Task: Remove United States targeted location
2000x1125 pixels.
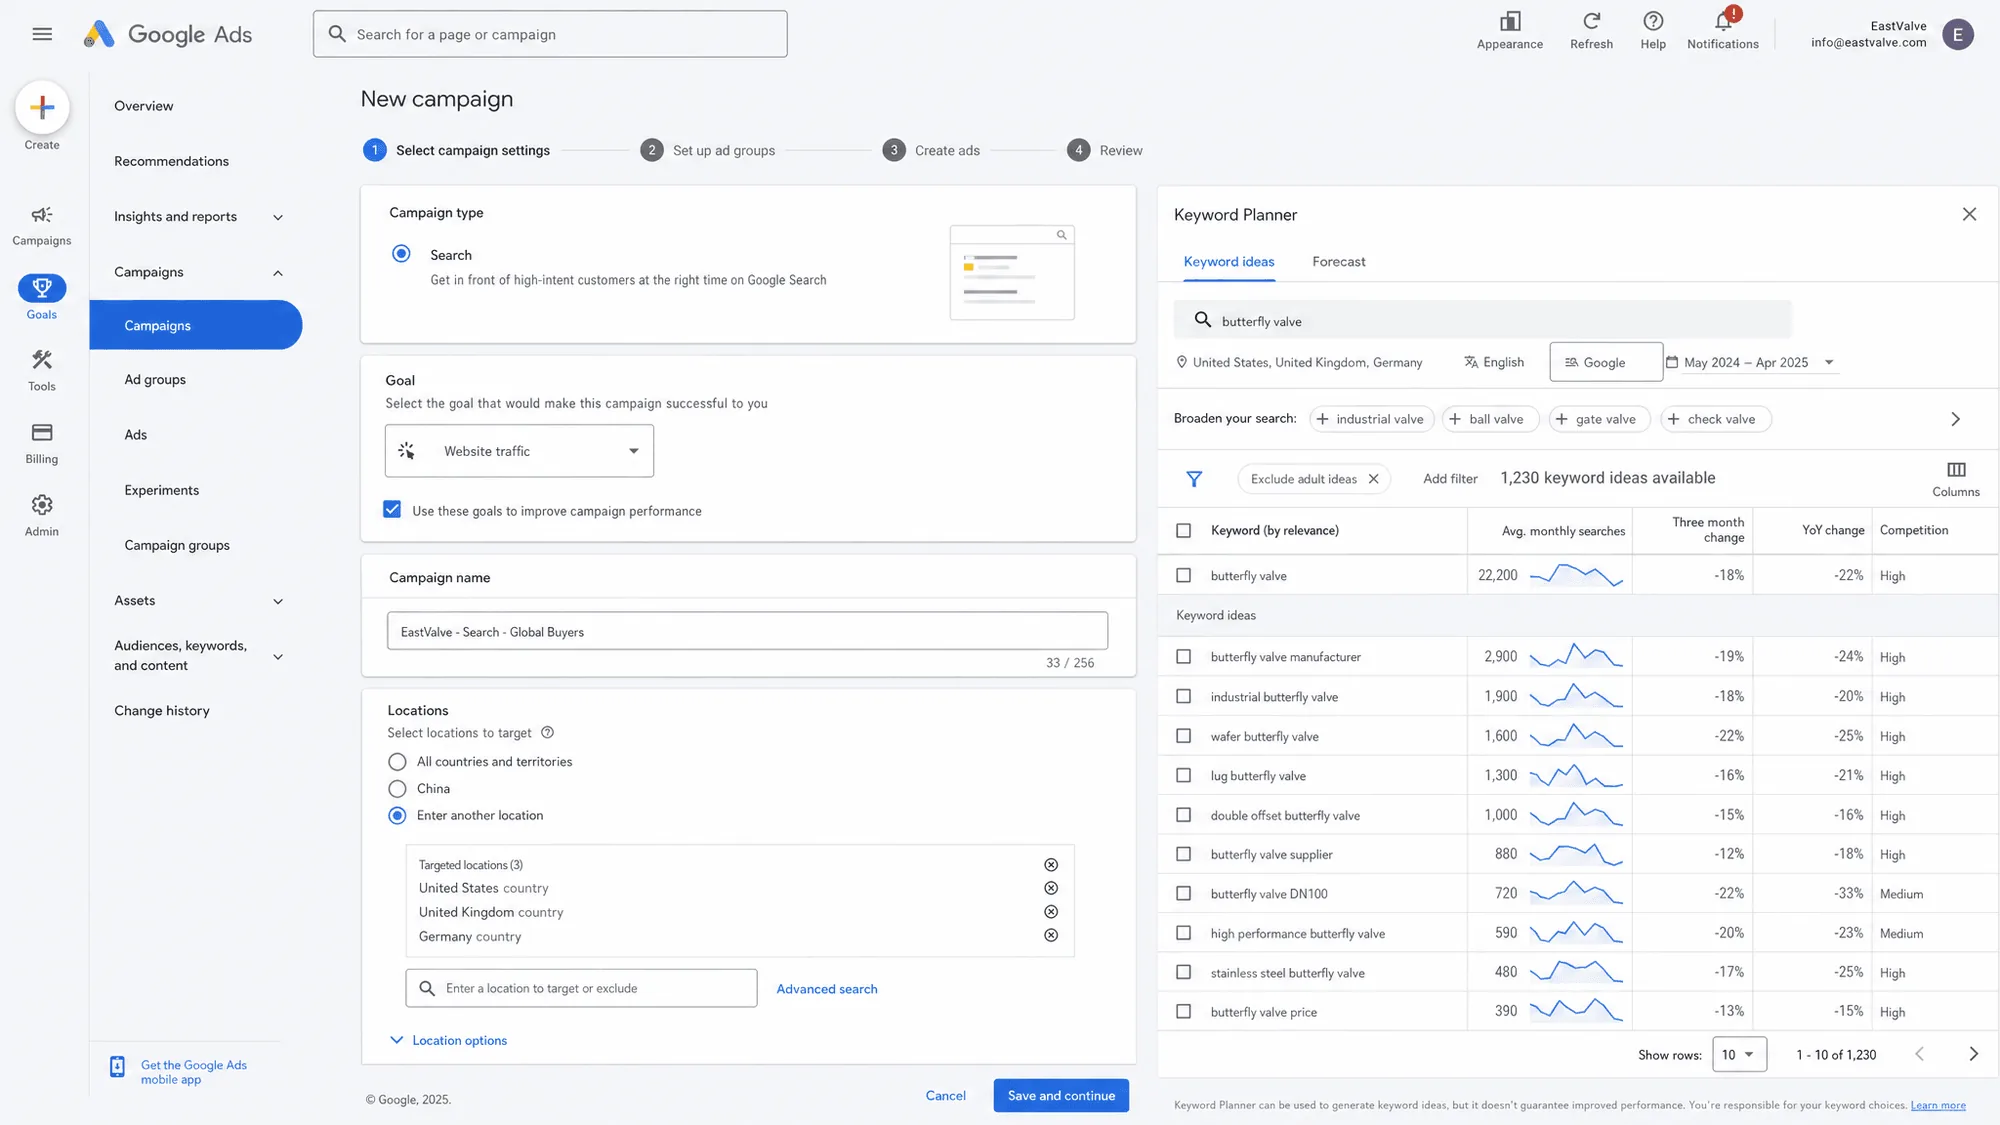Action: point(1051,888)
